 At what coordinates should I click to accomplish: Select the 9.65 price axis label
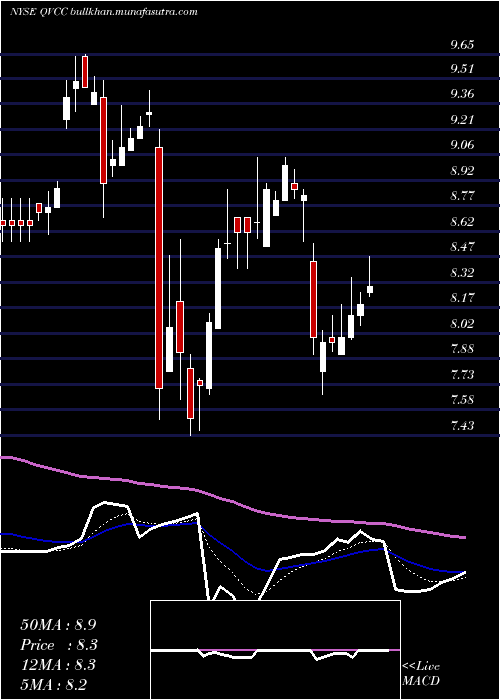coord(462,45)
